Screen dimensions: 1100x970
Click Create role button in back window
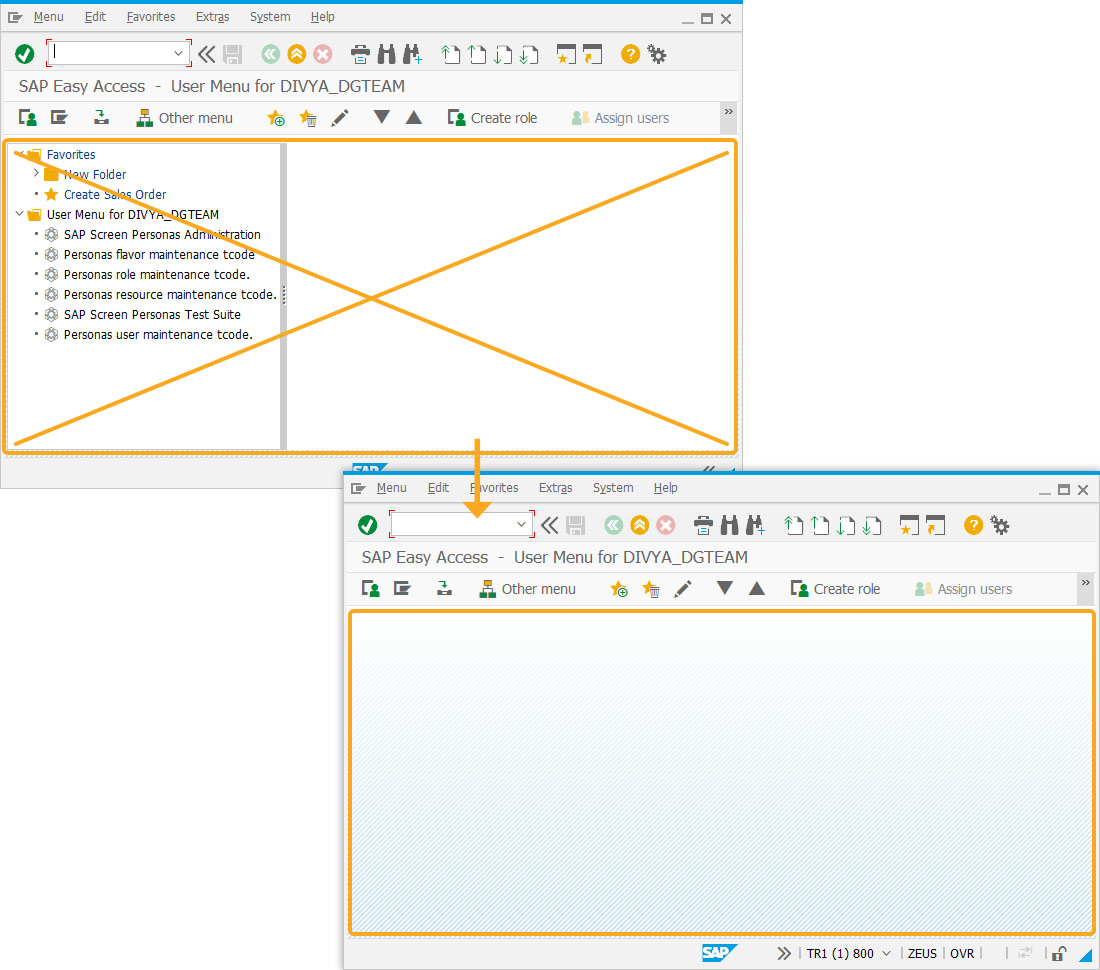tap(492, 118)
